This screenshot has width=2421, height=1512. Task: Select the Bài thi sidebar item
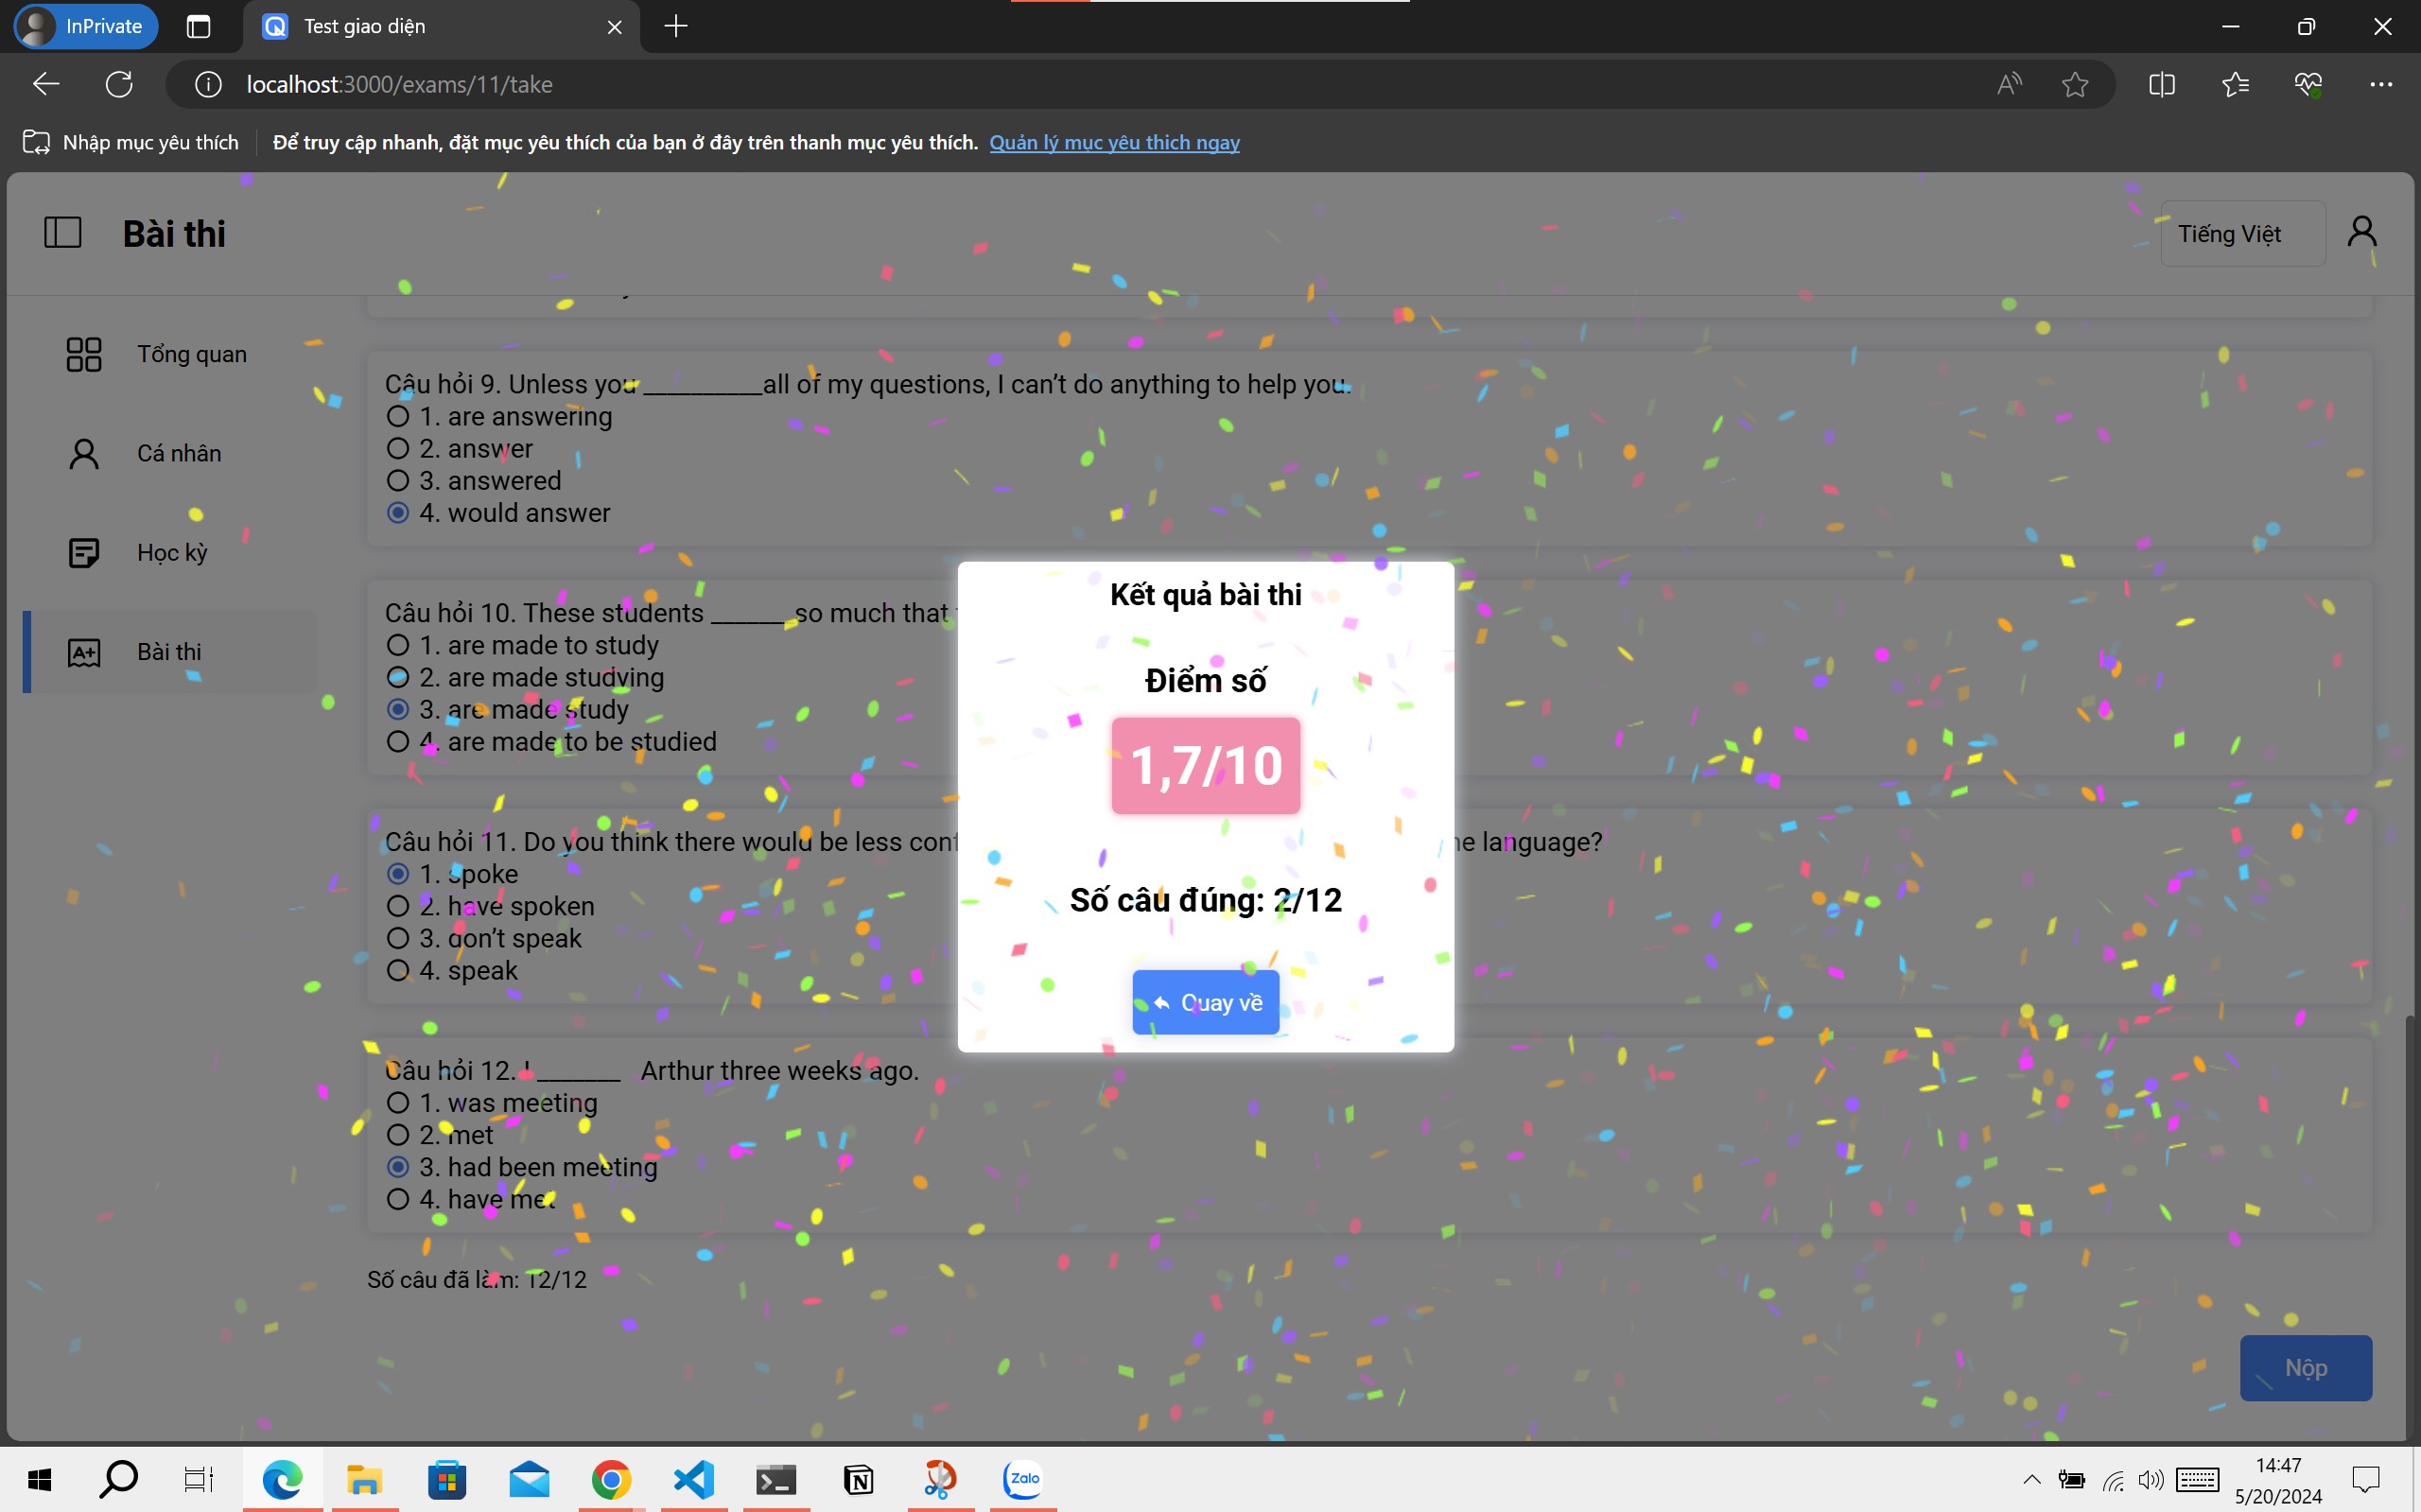tap(170, 652)
